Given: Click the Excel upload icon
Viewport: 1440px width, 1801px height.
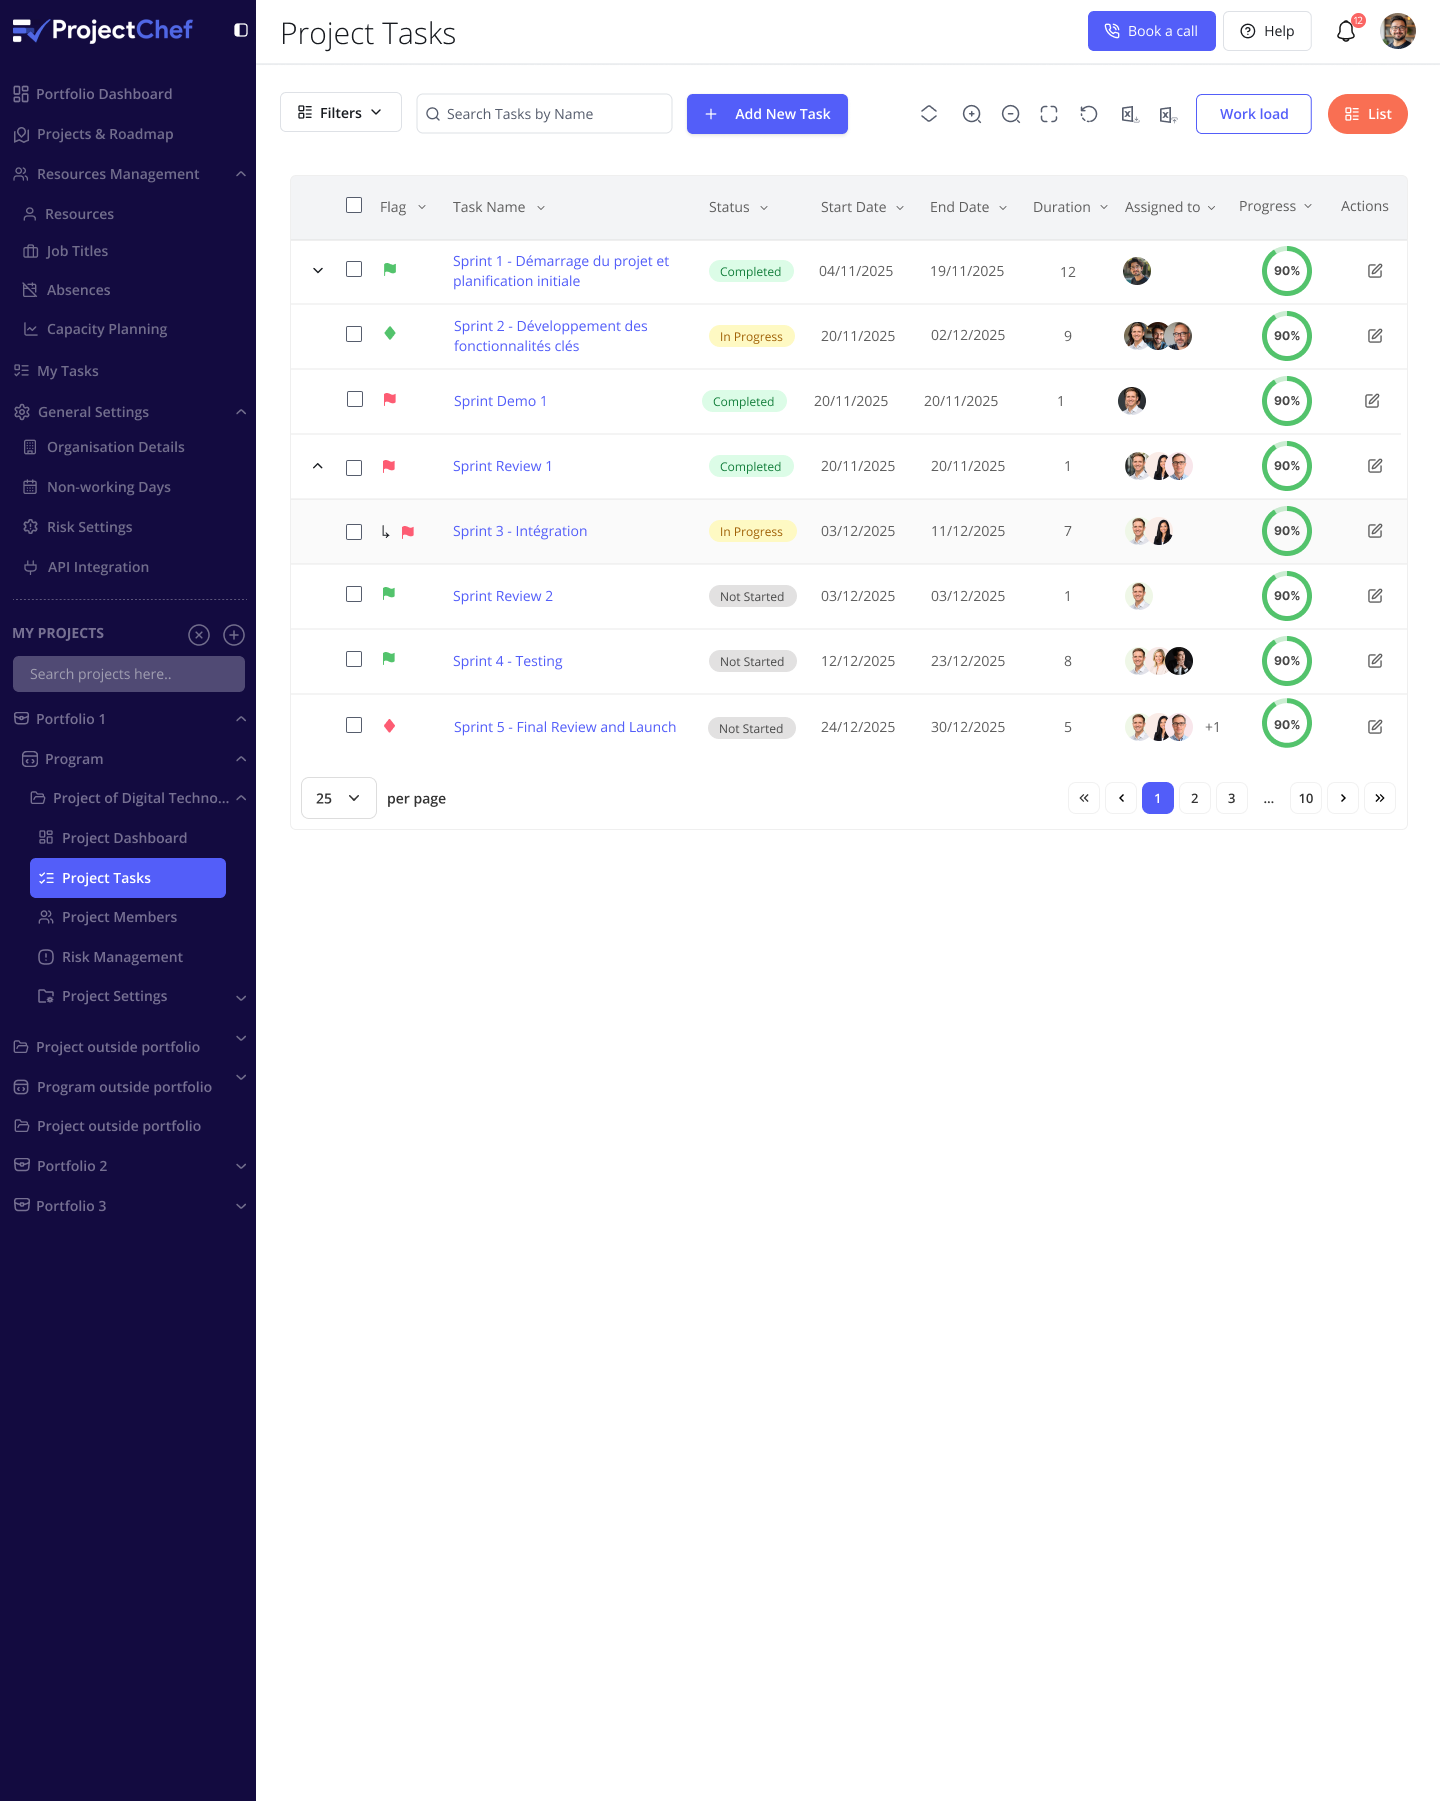Looking at the screenshot, I should click(x=1167, y=115).
